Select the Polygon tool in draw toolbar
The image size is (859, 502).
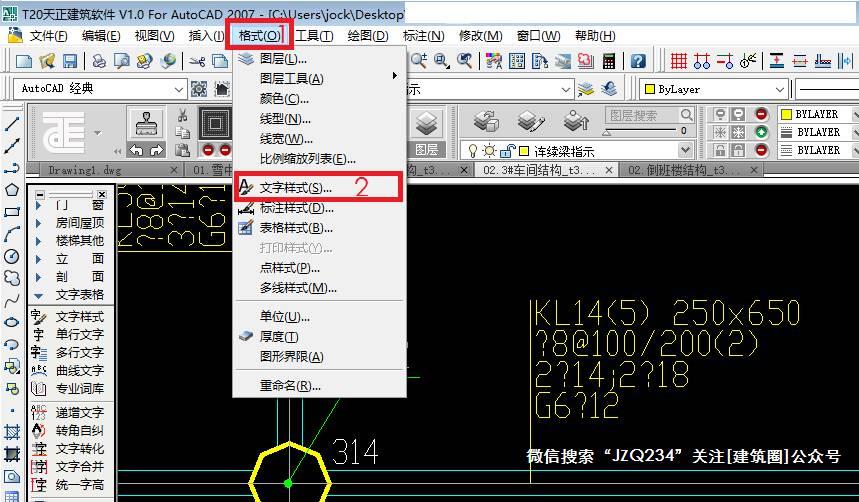pos(12,190)
